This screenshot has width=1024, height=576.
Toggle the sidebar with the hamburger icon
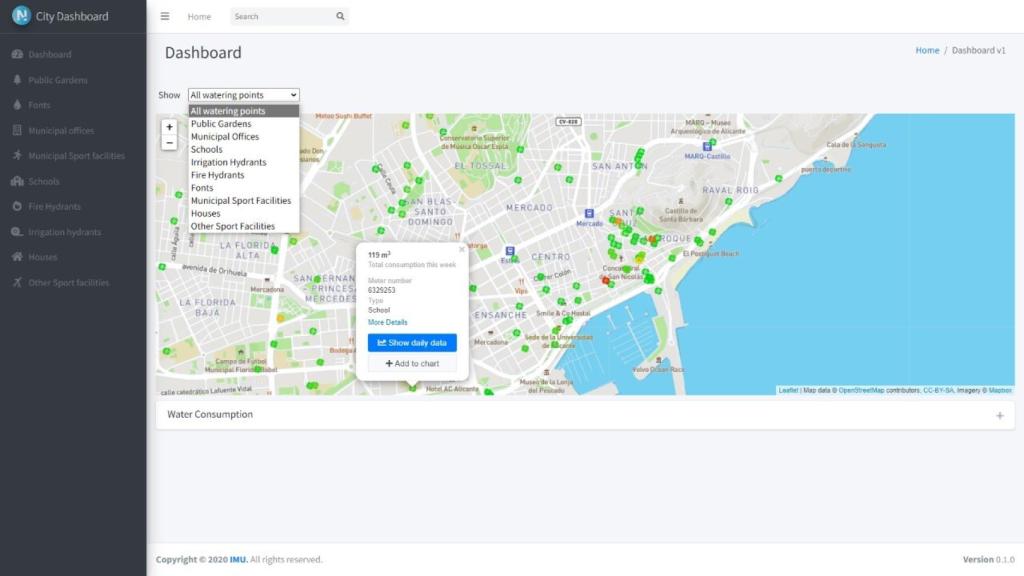(165, 16)
